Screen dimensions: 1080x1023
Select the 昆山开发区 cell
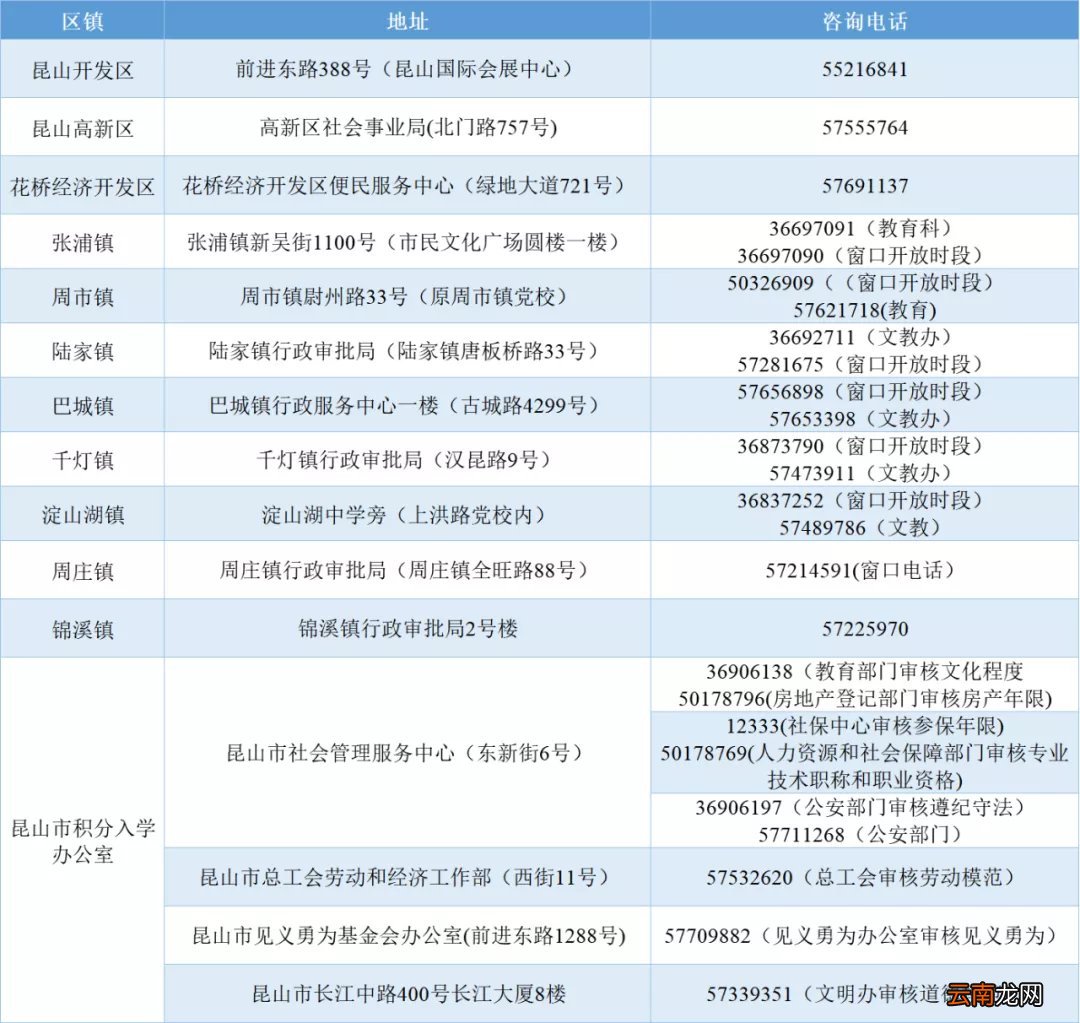[x=83, y=70]
